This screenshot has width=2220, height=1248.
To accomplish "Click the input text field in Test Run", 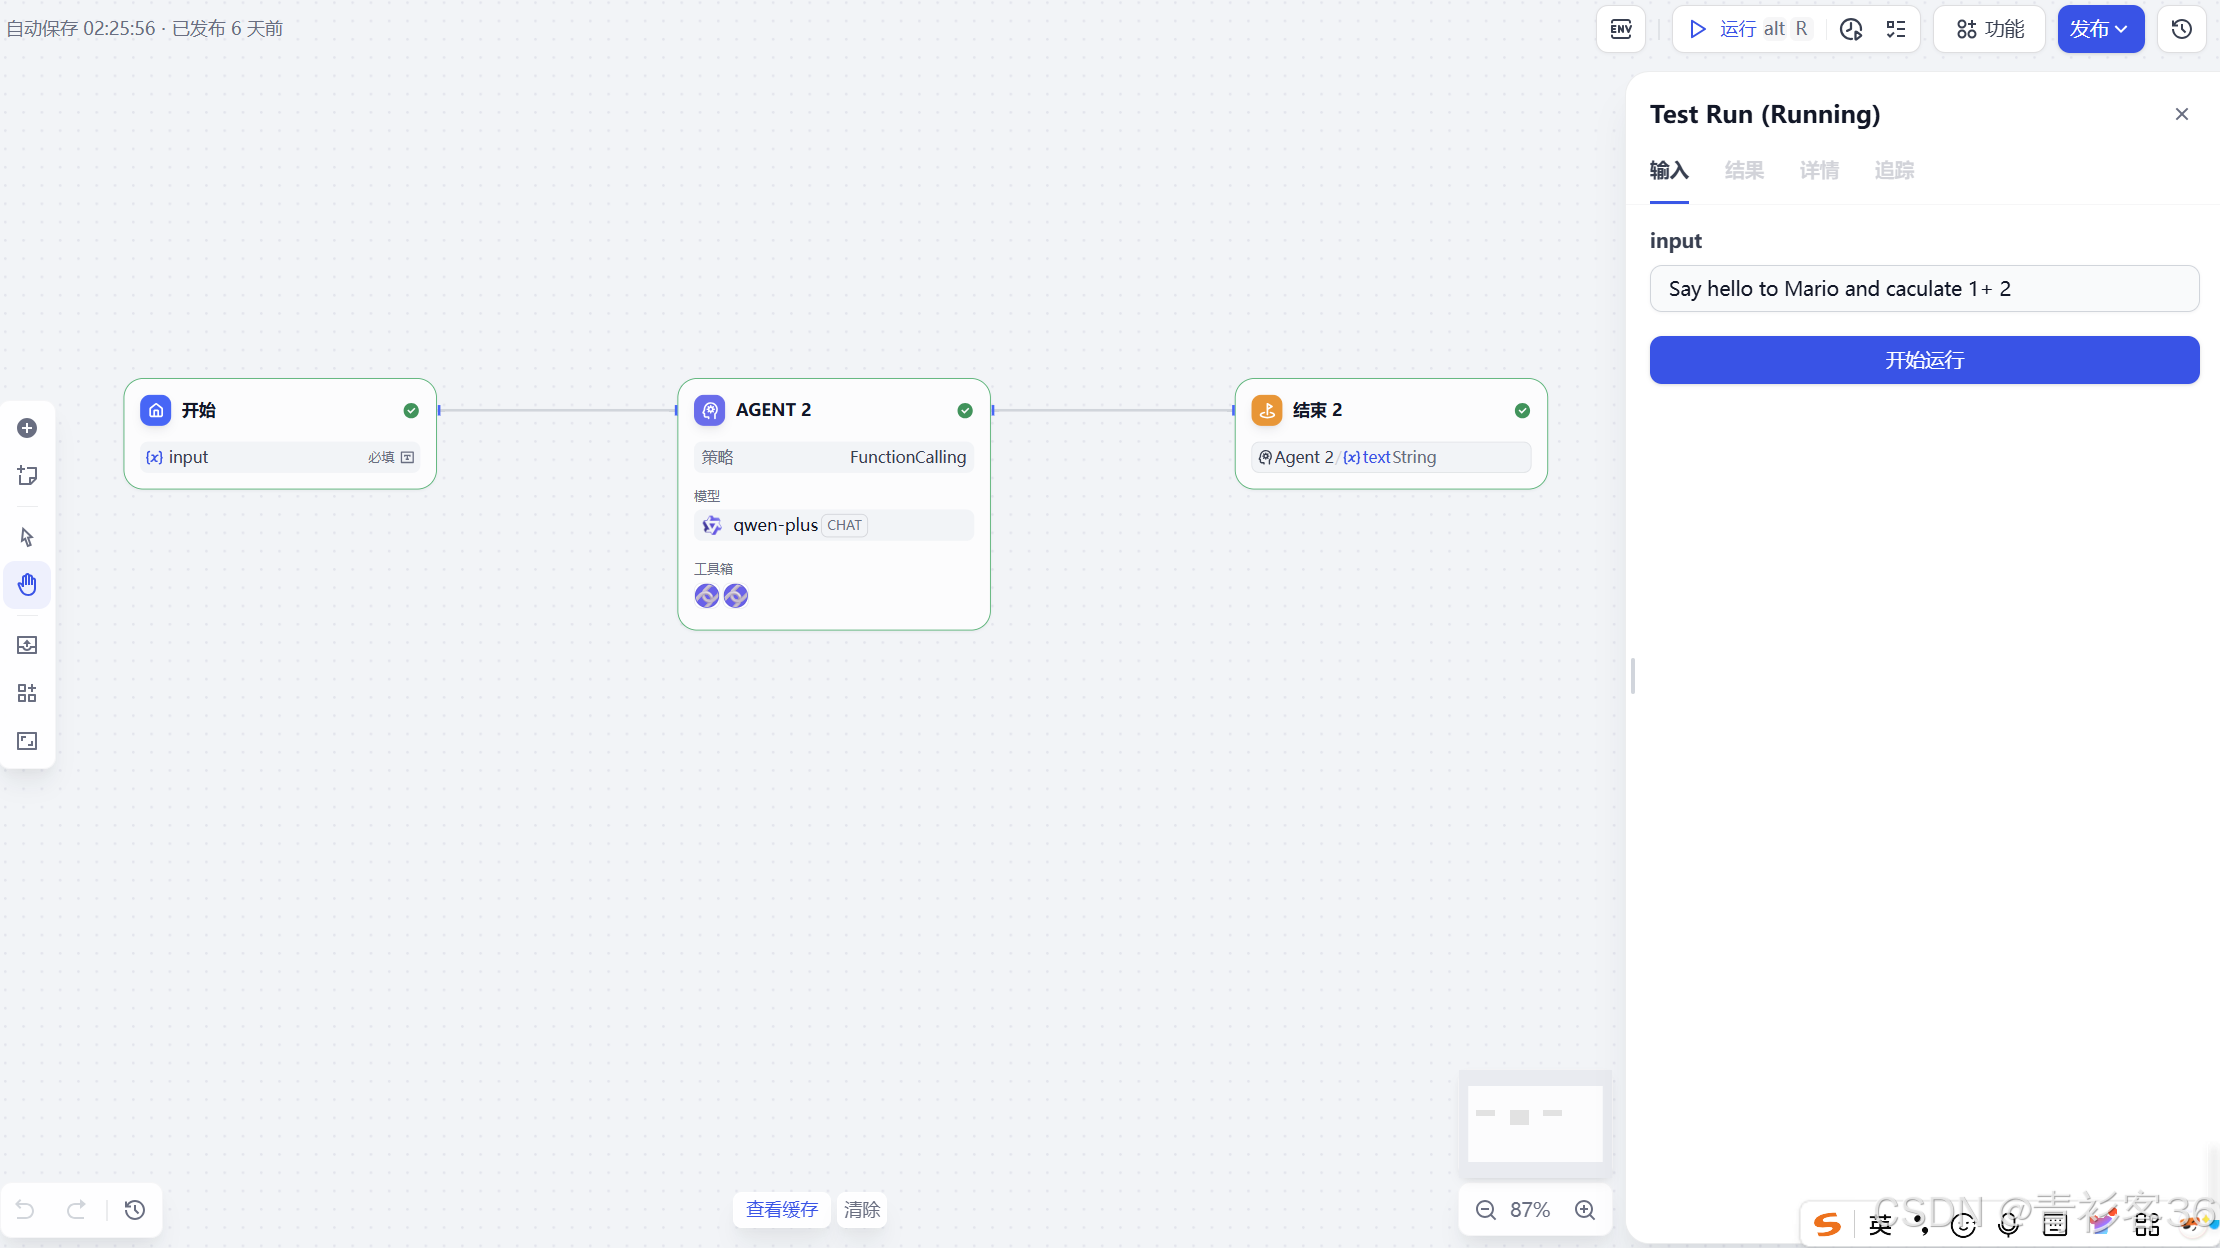I will [x=1923, y=289].
